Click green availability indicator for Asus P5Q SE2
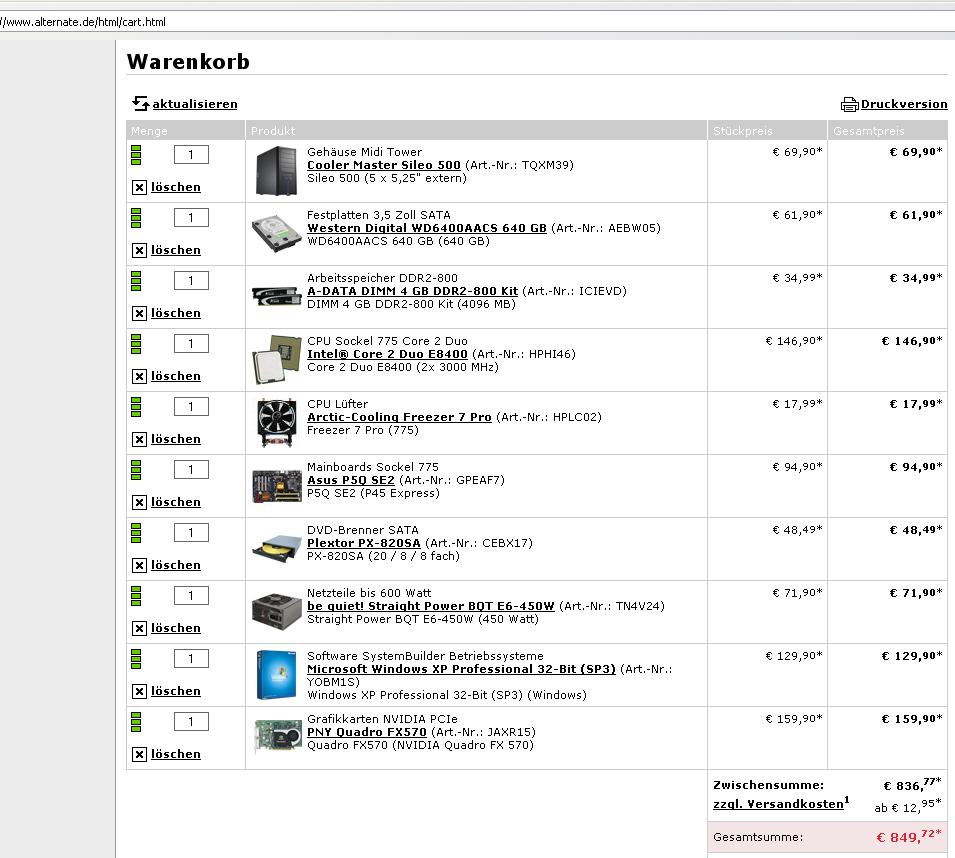Viewport: 955px width, 858px height. pos(136,470)
